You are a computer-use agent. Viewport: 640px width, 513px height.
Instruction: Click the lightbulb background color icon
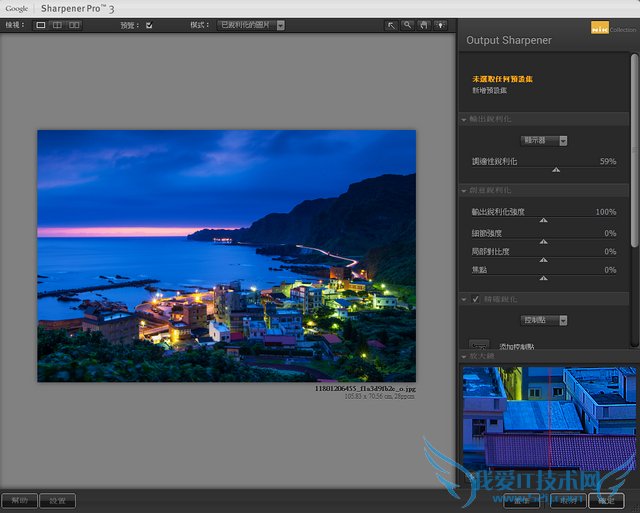point(440,25)
